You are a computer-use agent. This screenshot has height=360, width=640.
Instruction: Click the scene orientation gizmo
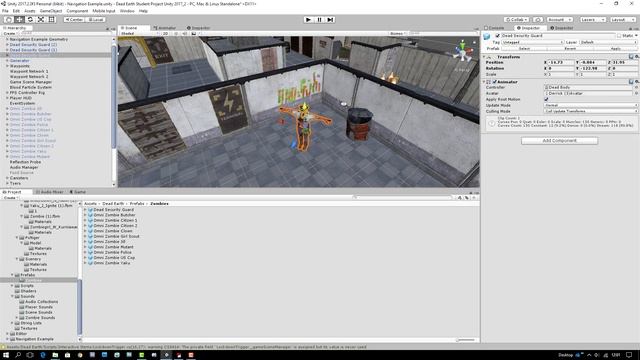point(463,51)
